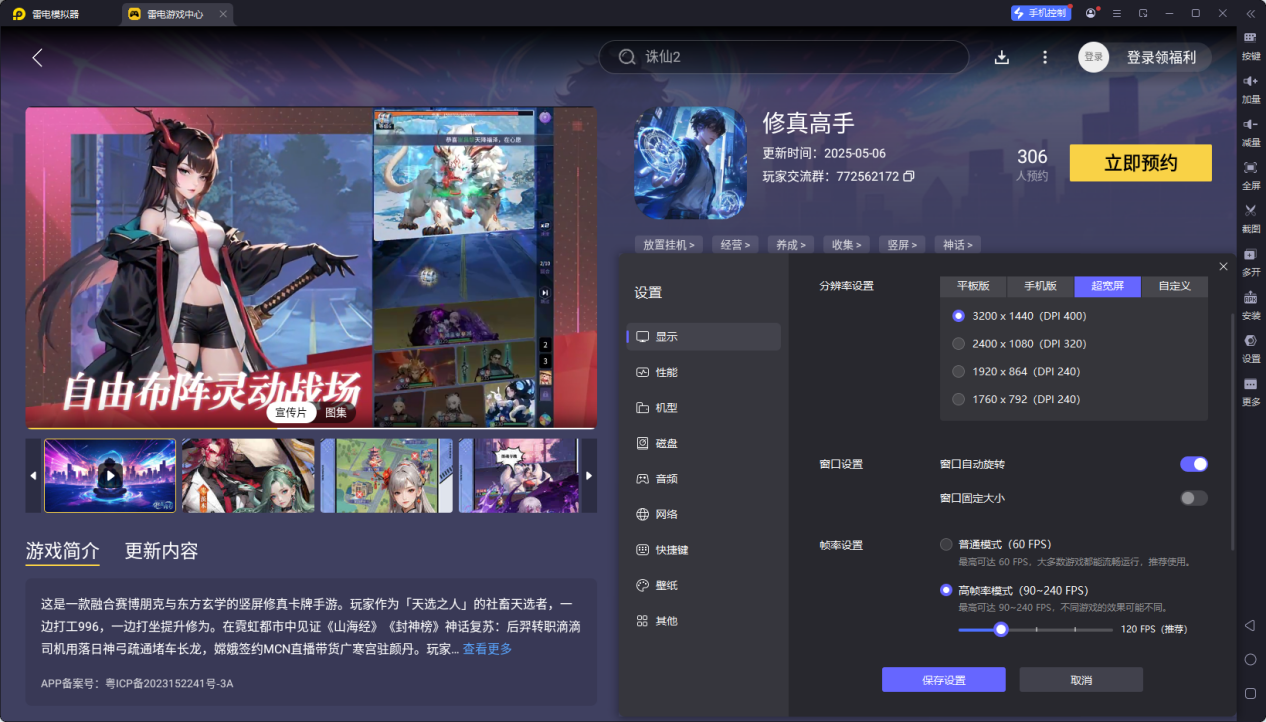Open 性能 settings section
The height and width of the screenshot is (722, 1266).
pyautogui.click(x=704, y=372)
